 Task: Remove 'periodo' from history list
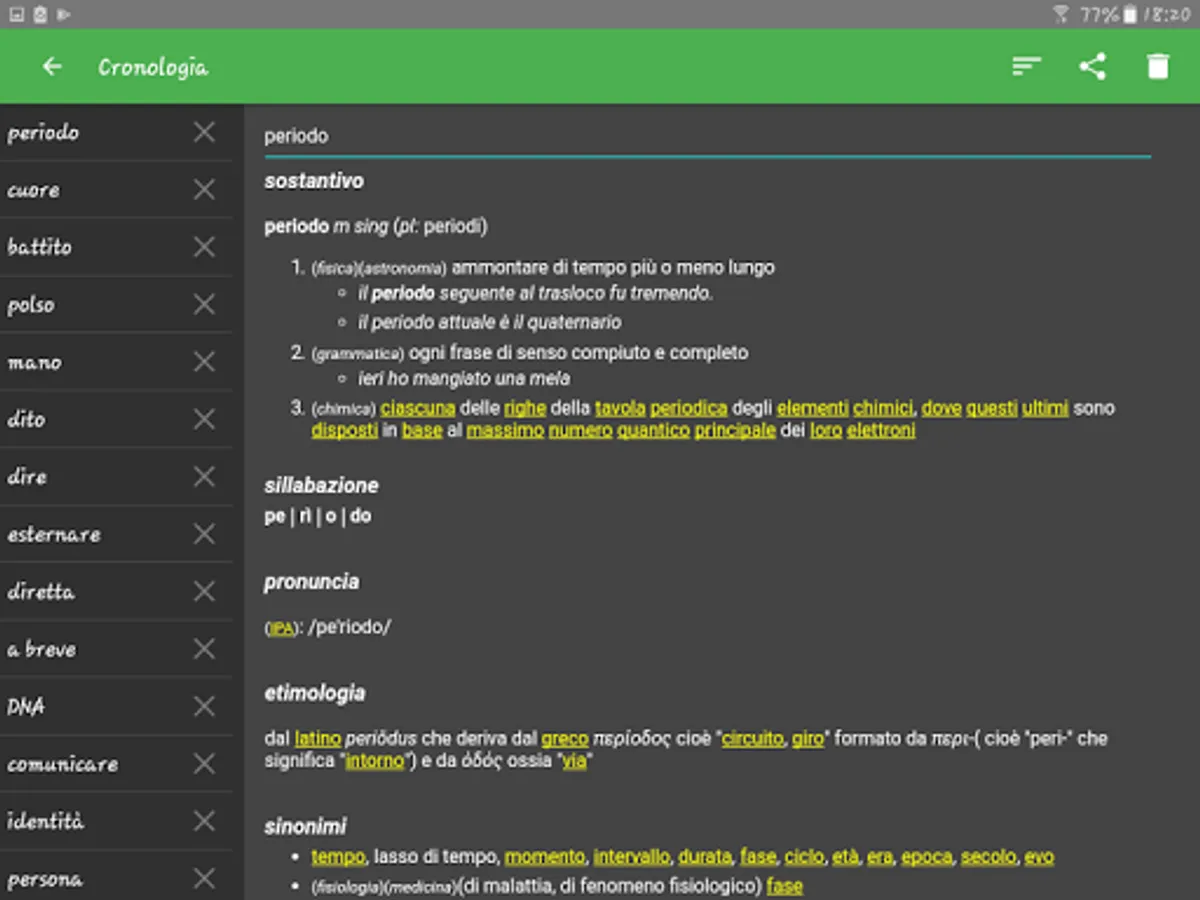204,132
